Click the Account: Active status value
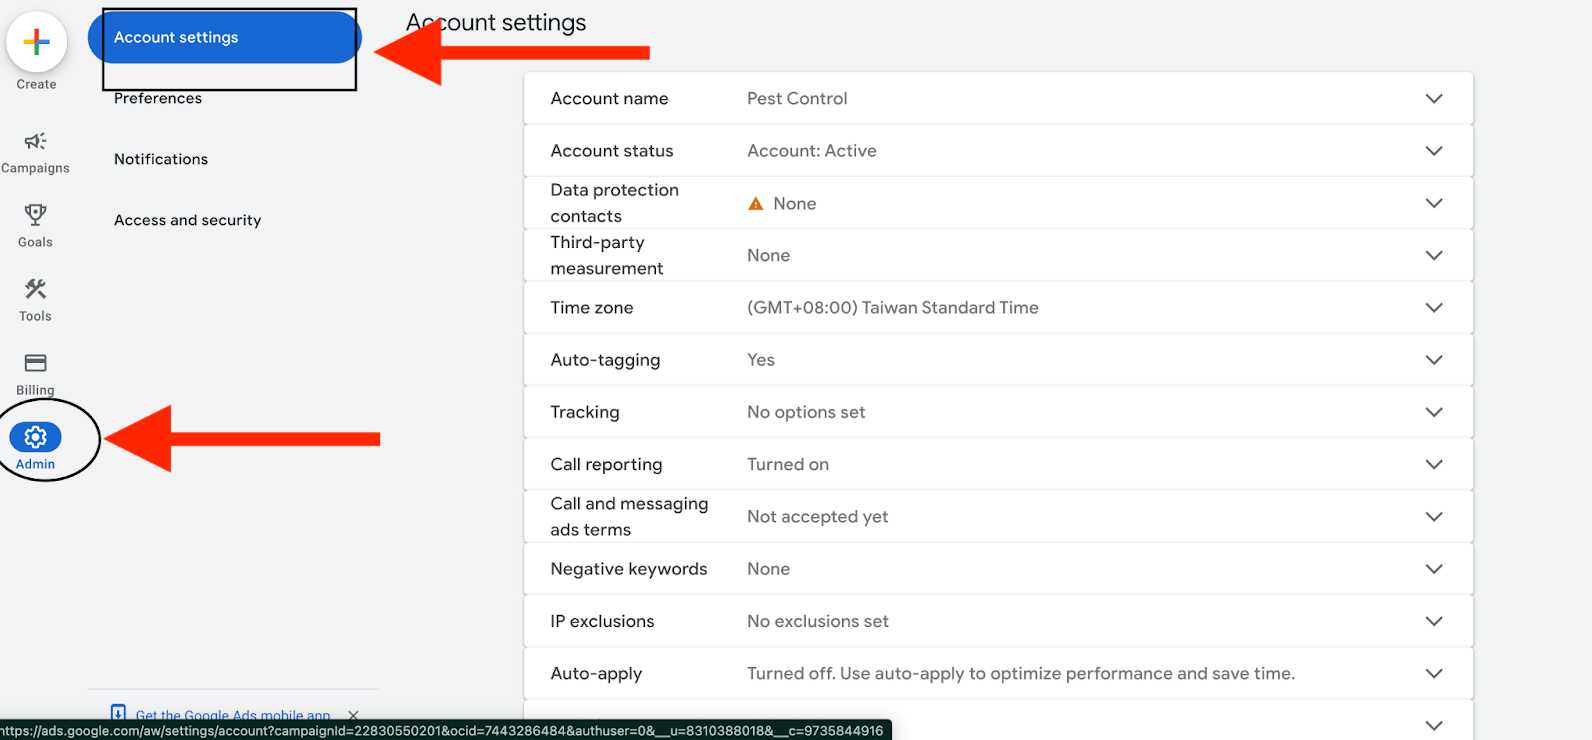 click(812, 151)
